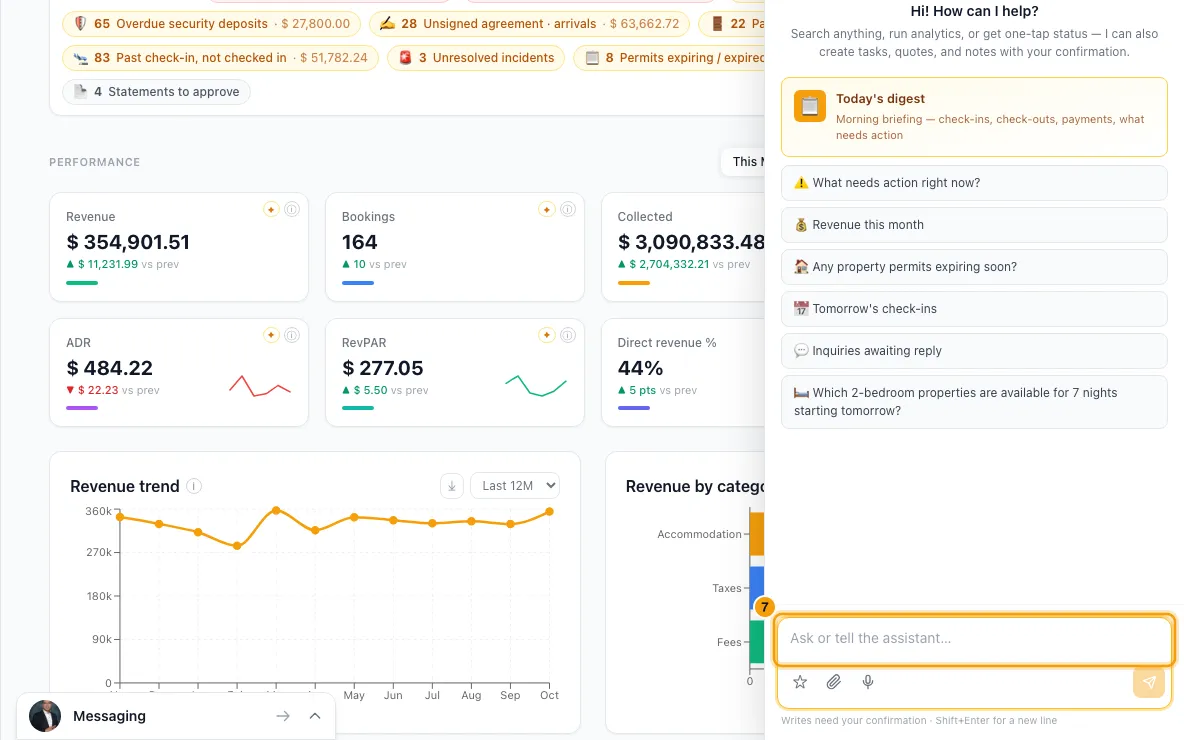Click the Oct data point on Revenue trend
The height and width of the screenshot is (740, 1184).
coord(550,512)
